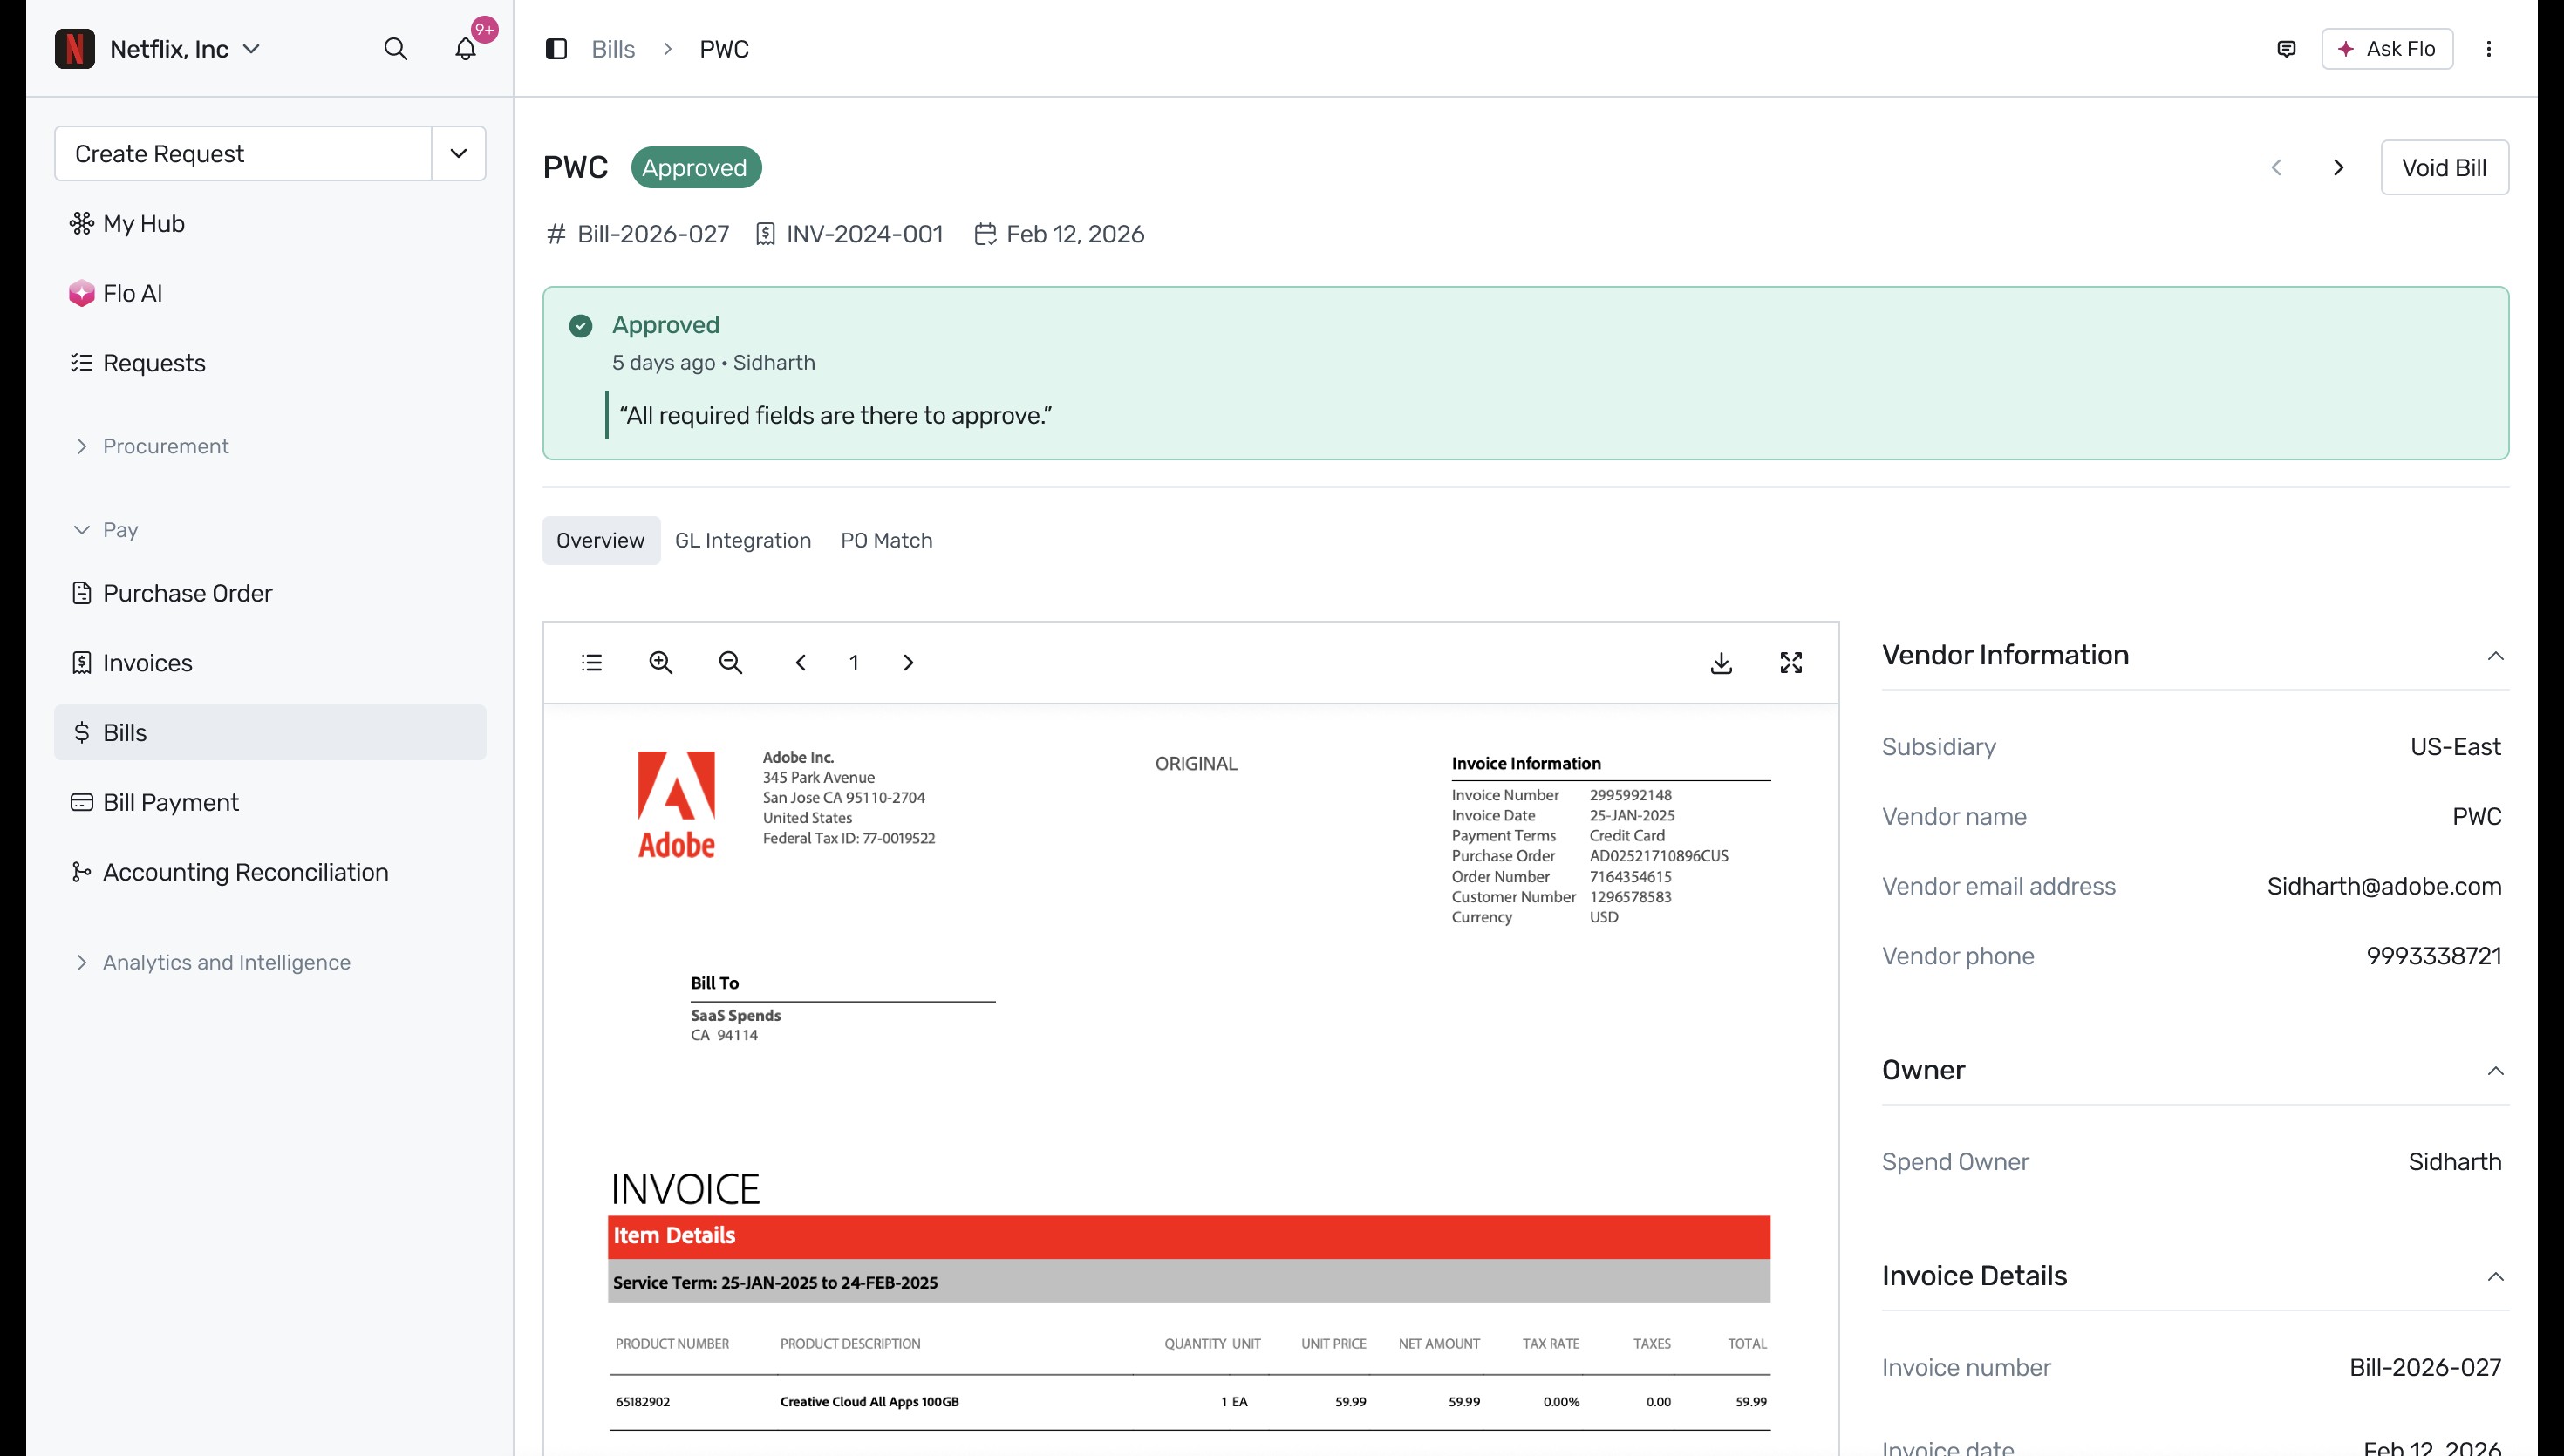Screen dimensions: 2564x1456
Task: Collapse the Vendor Information panel
Action: [x=2495, y=656]
